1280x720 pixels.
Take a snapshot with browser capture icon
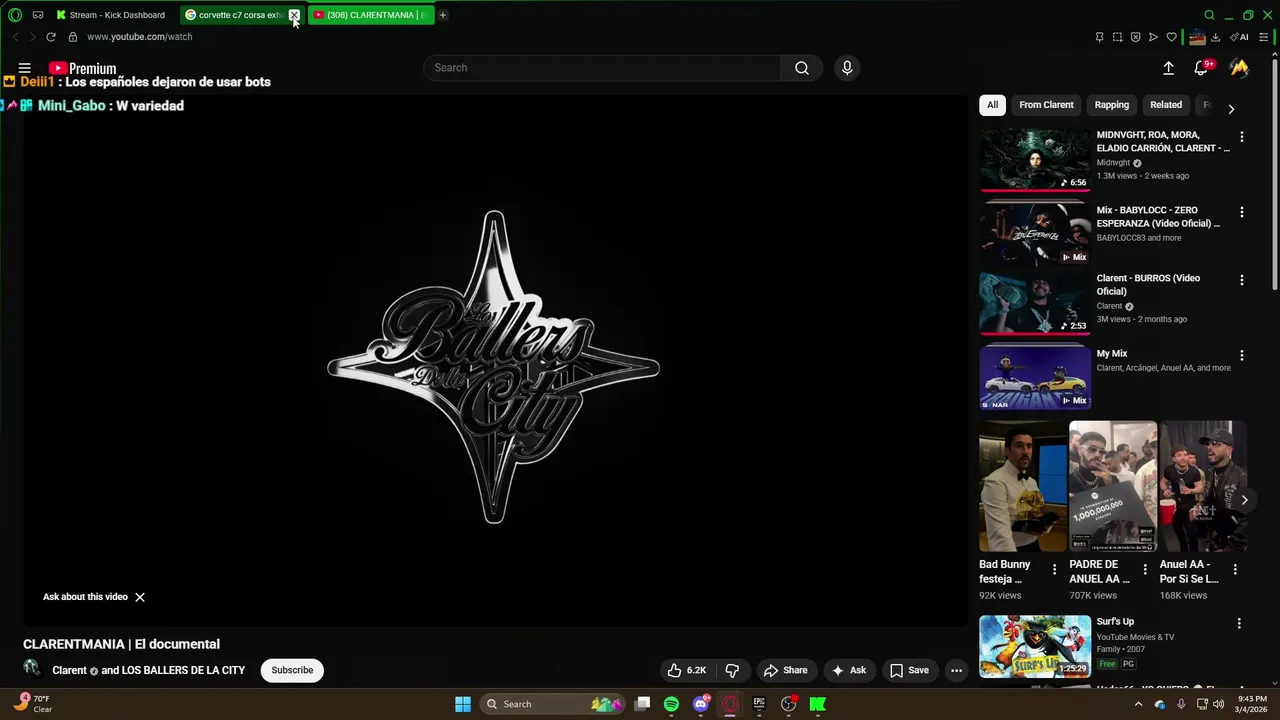click(1117, 37)
